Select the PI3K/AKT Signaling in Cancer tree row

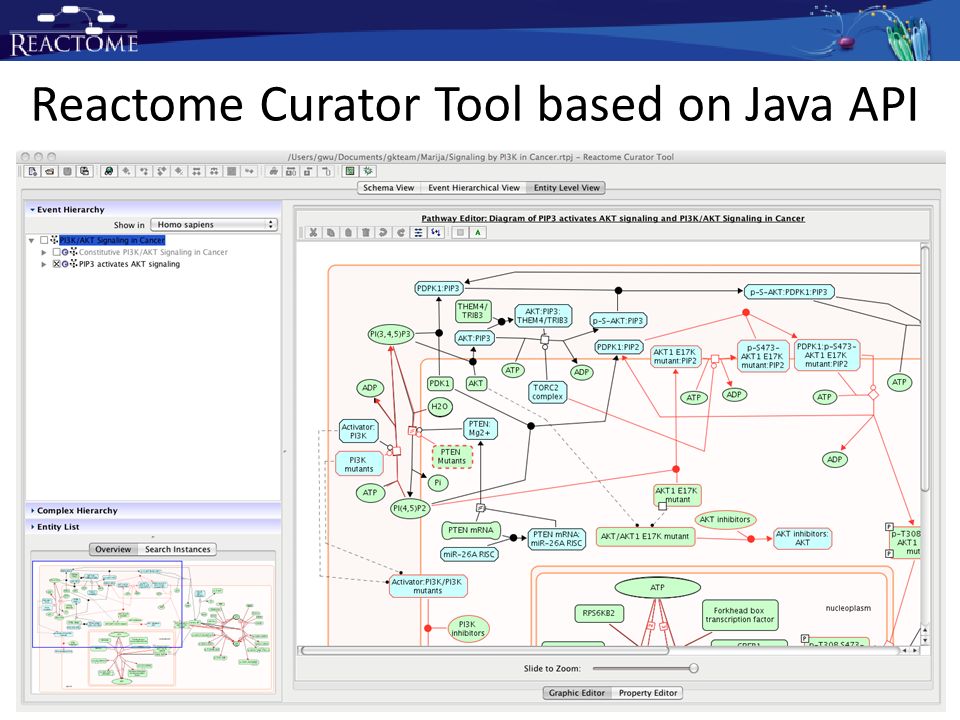click(x=112, y=240)
